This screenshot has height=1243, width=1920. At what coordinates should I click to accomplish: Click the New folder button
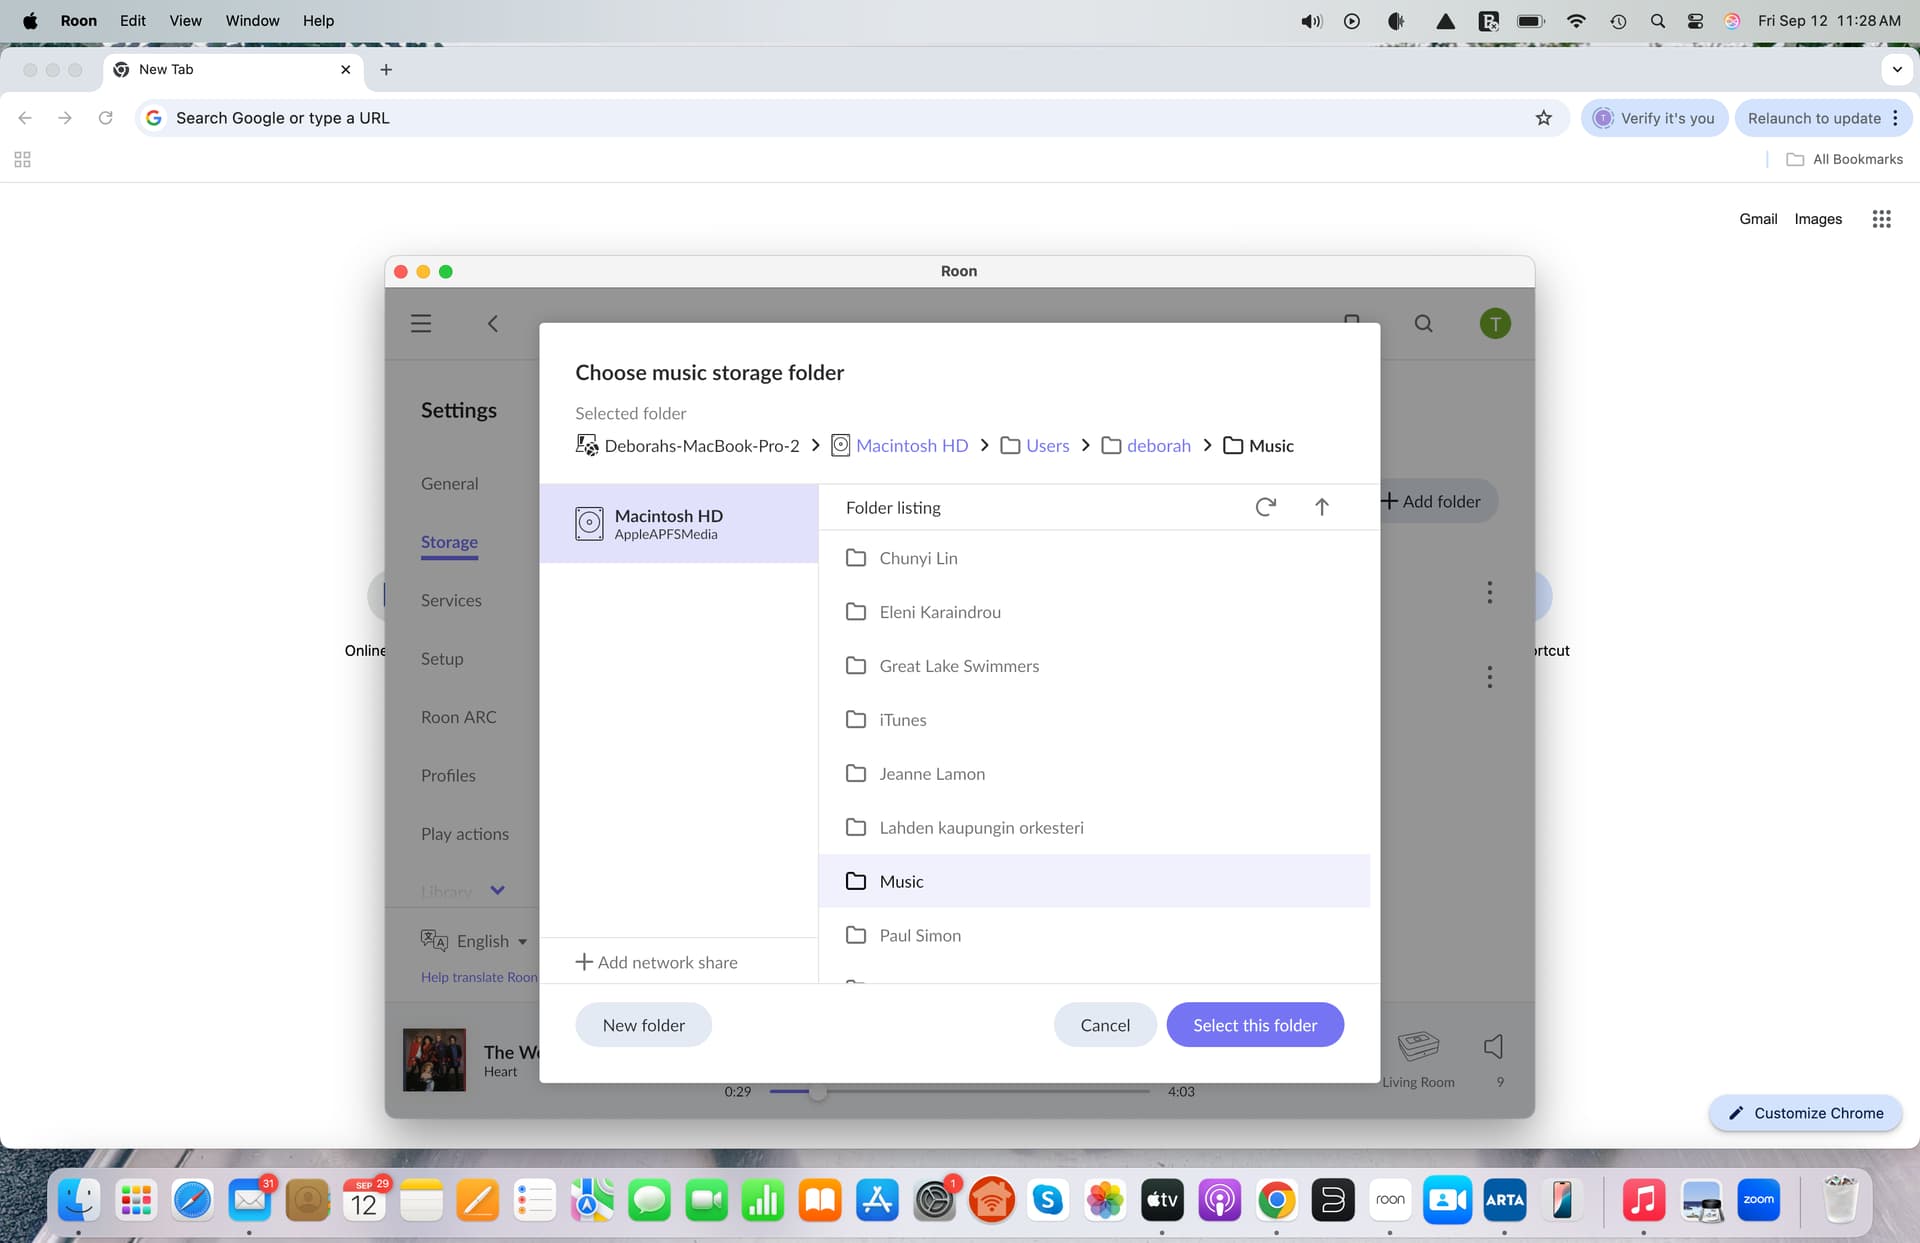643,1025
